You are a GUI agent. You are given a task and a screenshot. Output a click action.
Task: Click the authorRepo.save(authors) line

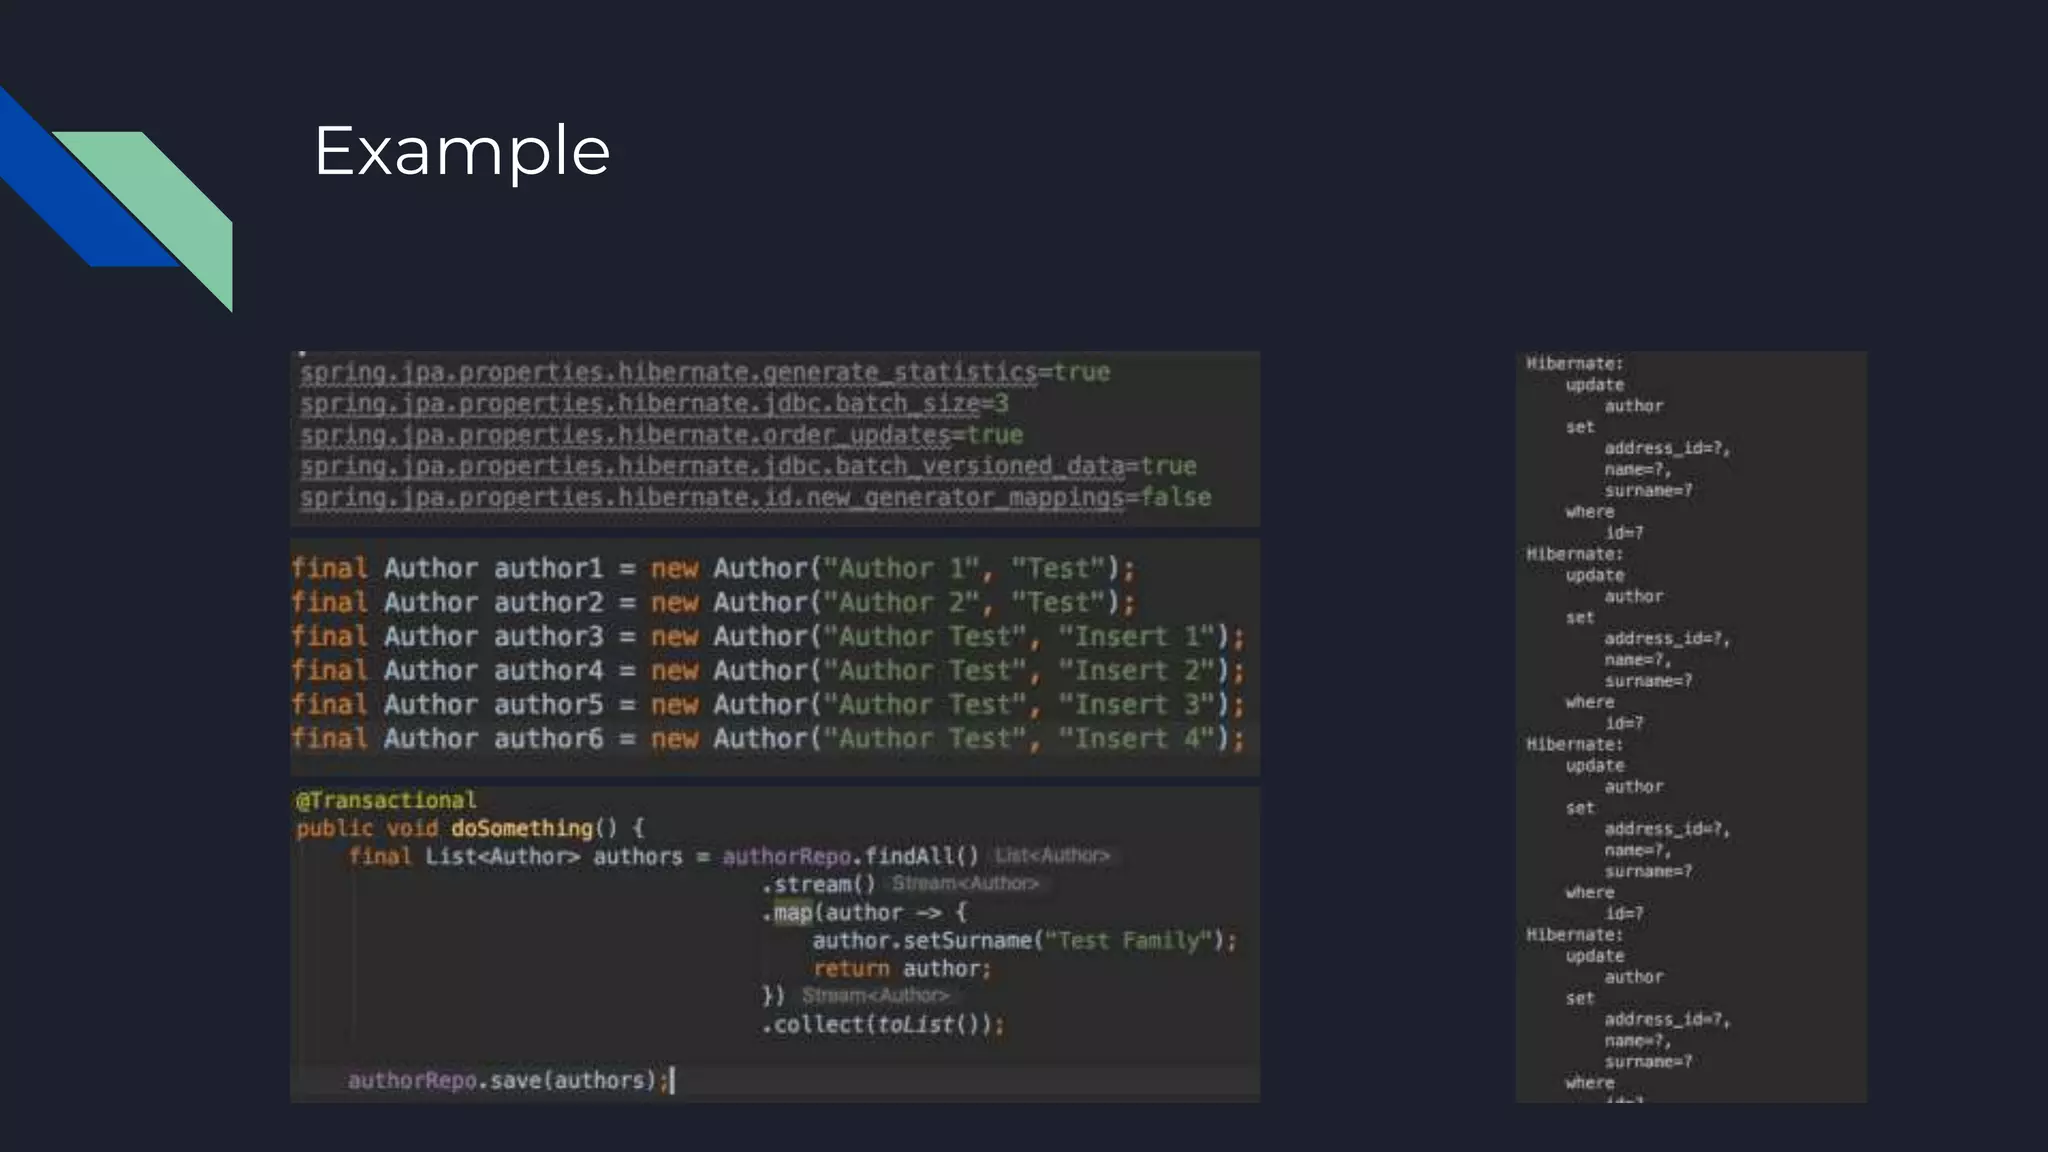point(507,1080)
